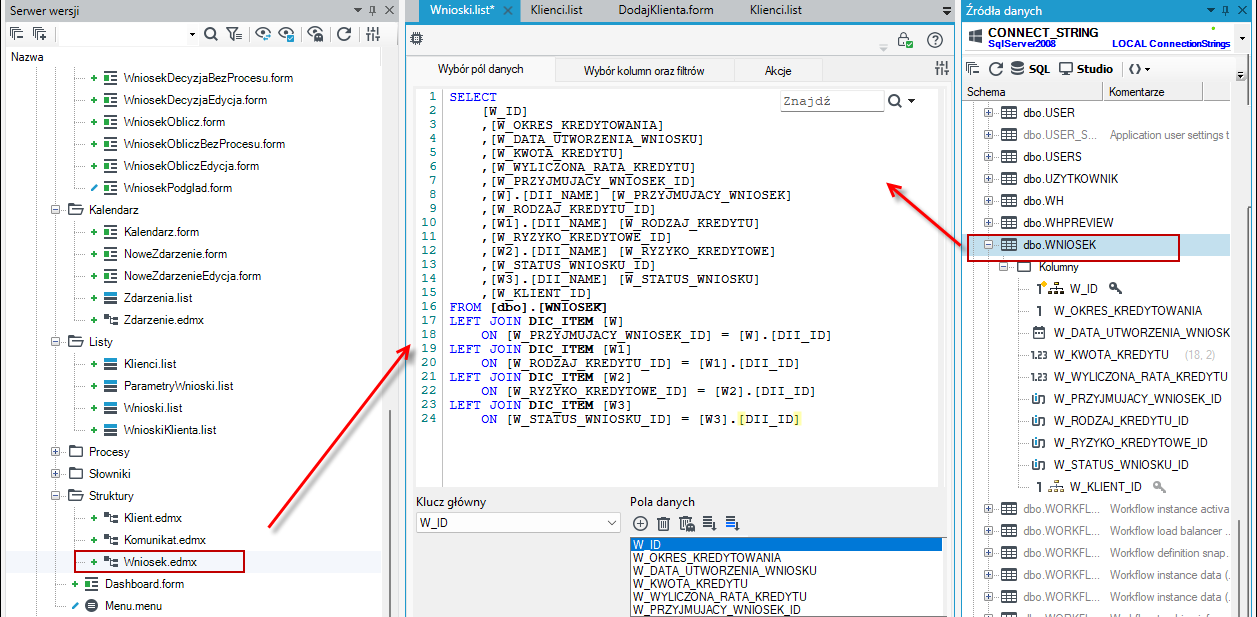The width and height of the screenshot is (1257, 617).
Task: Switch to the Wybór kolumn oraz filtrów tab
Action: [x=644, y=70]
